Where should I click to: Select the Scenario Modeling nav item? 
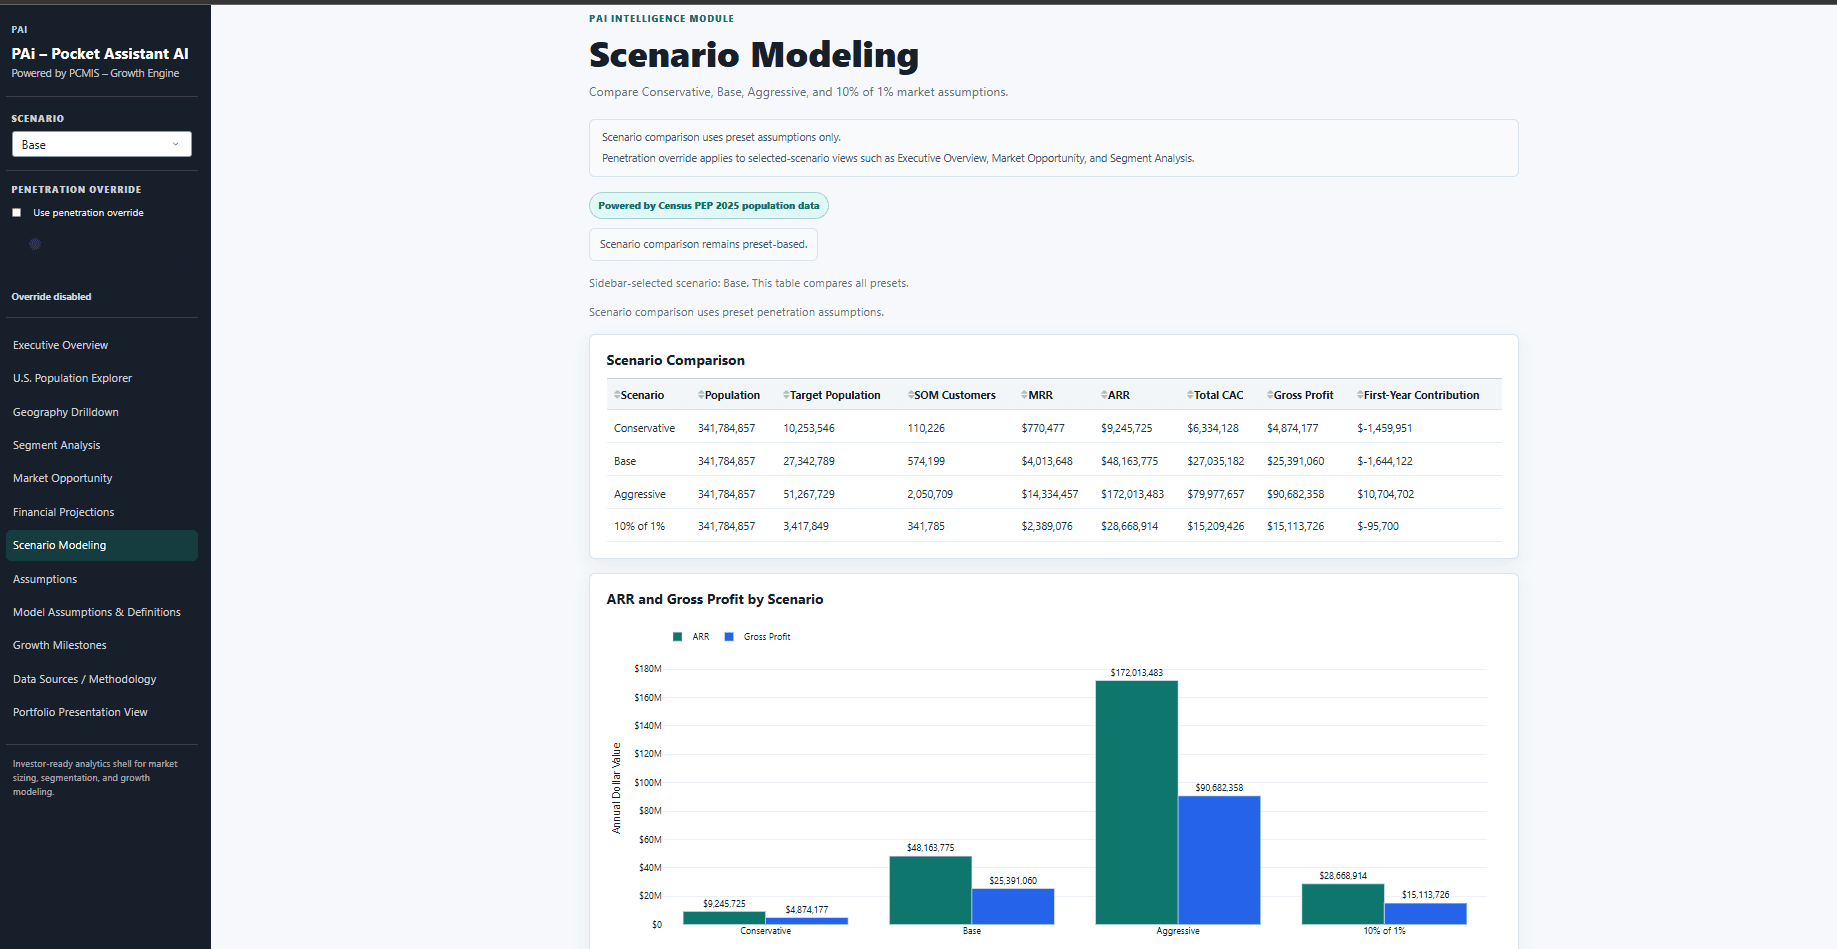(x=101, y=545)
